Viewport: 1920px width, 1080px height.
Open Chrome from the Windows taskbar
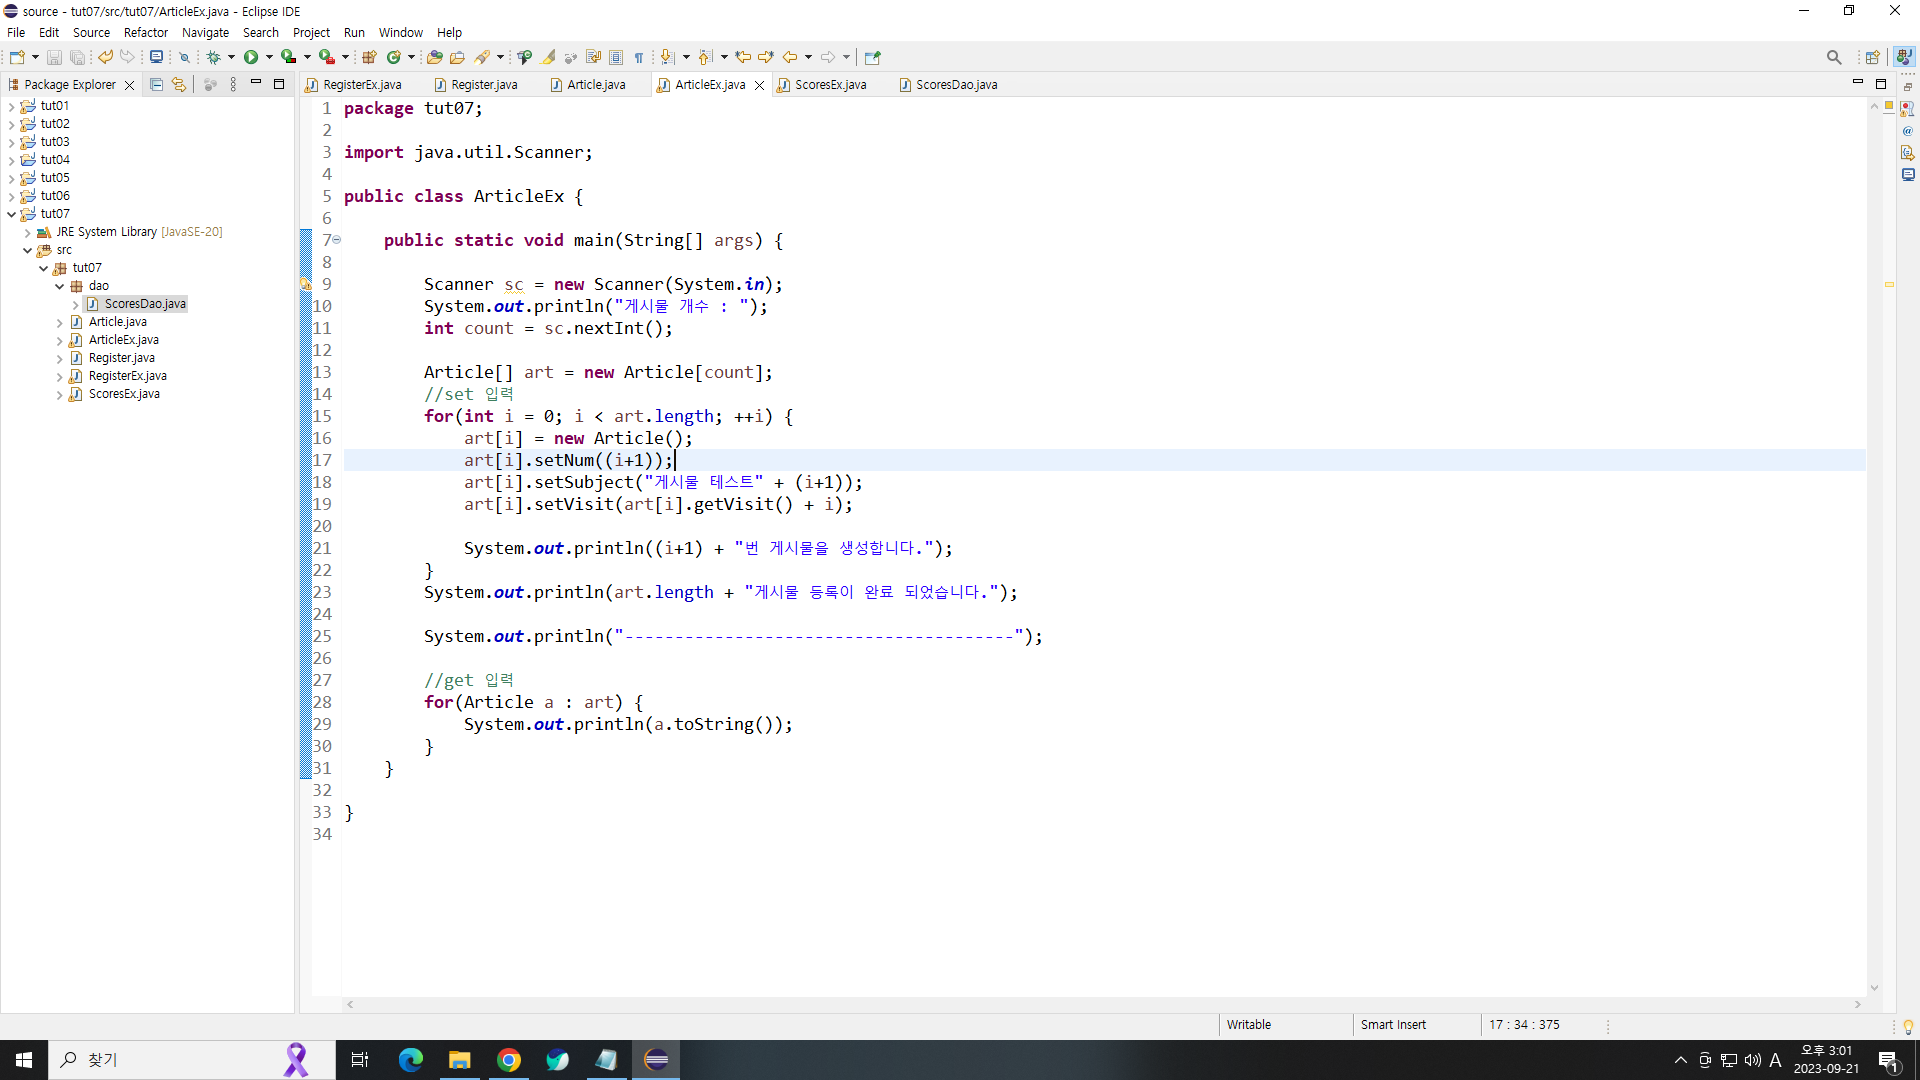(509, 1060)
